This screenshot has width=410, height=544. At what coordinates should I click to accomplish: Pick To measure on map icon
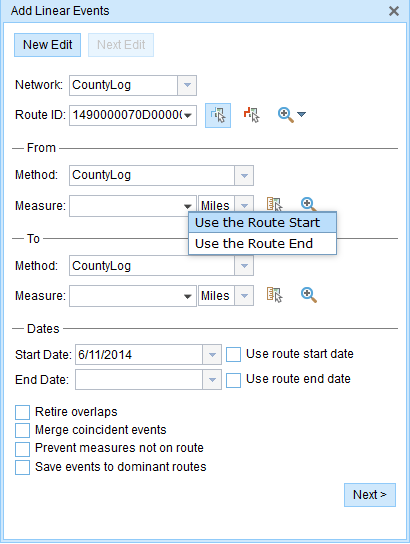click(x=274, y=295)
